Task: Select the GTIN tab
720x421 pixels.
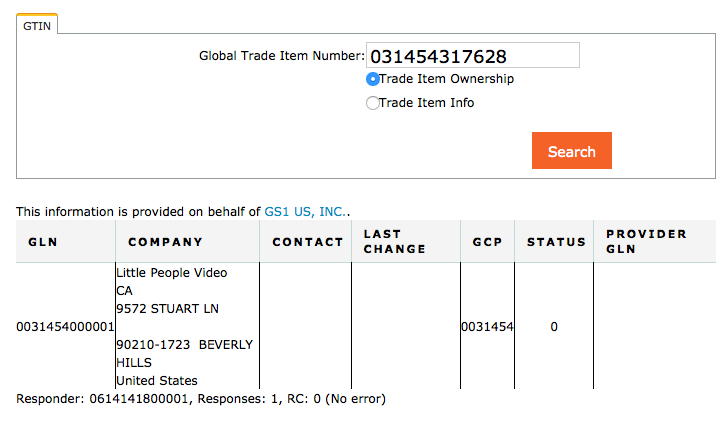Action: [x=38, y=27]
